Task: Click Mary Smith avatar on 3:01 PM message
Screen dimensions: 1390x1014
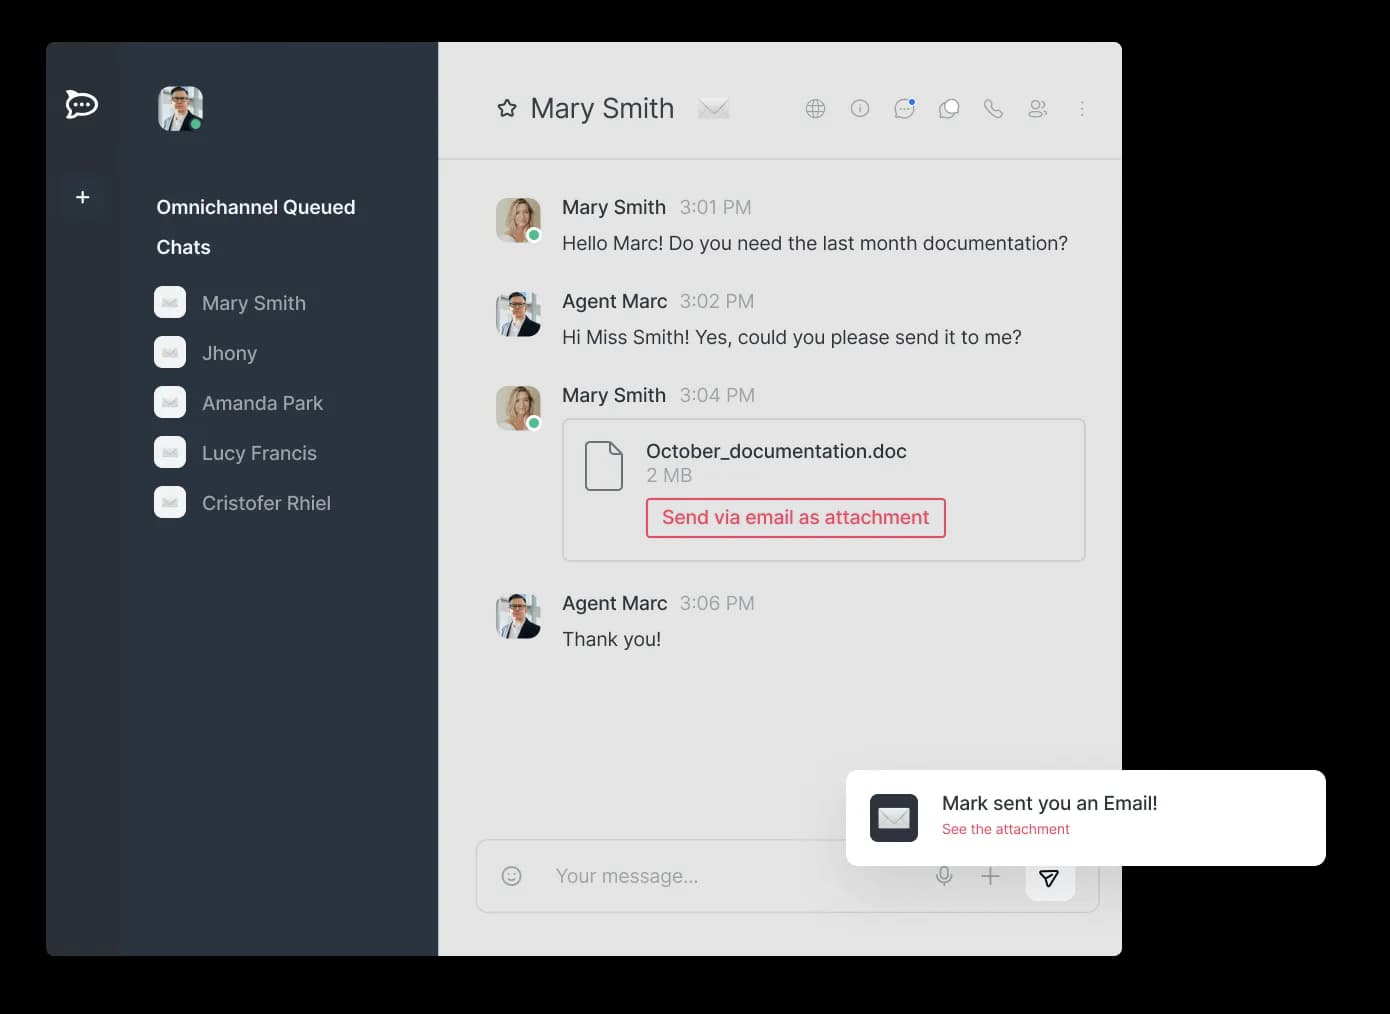Action: 518,220
